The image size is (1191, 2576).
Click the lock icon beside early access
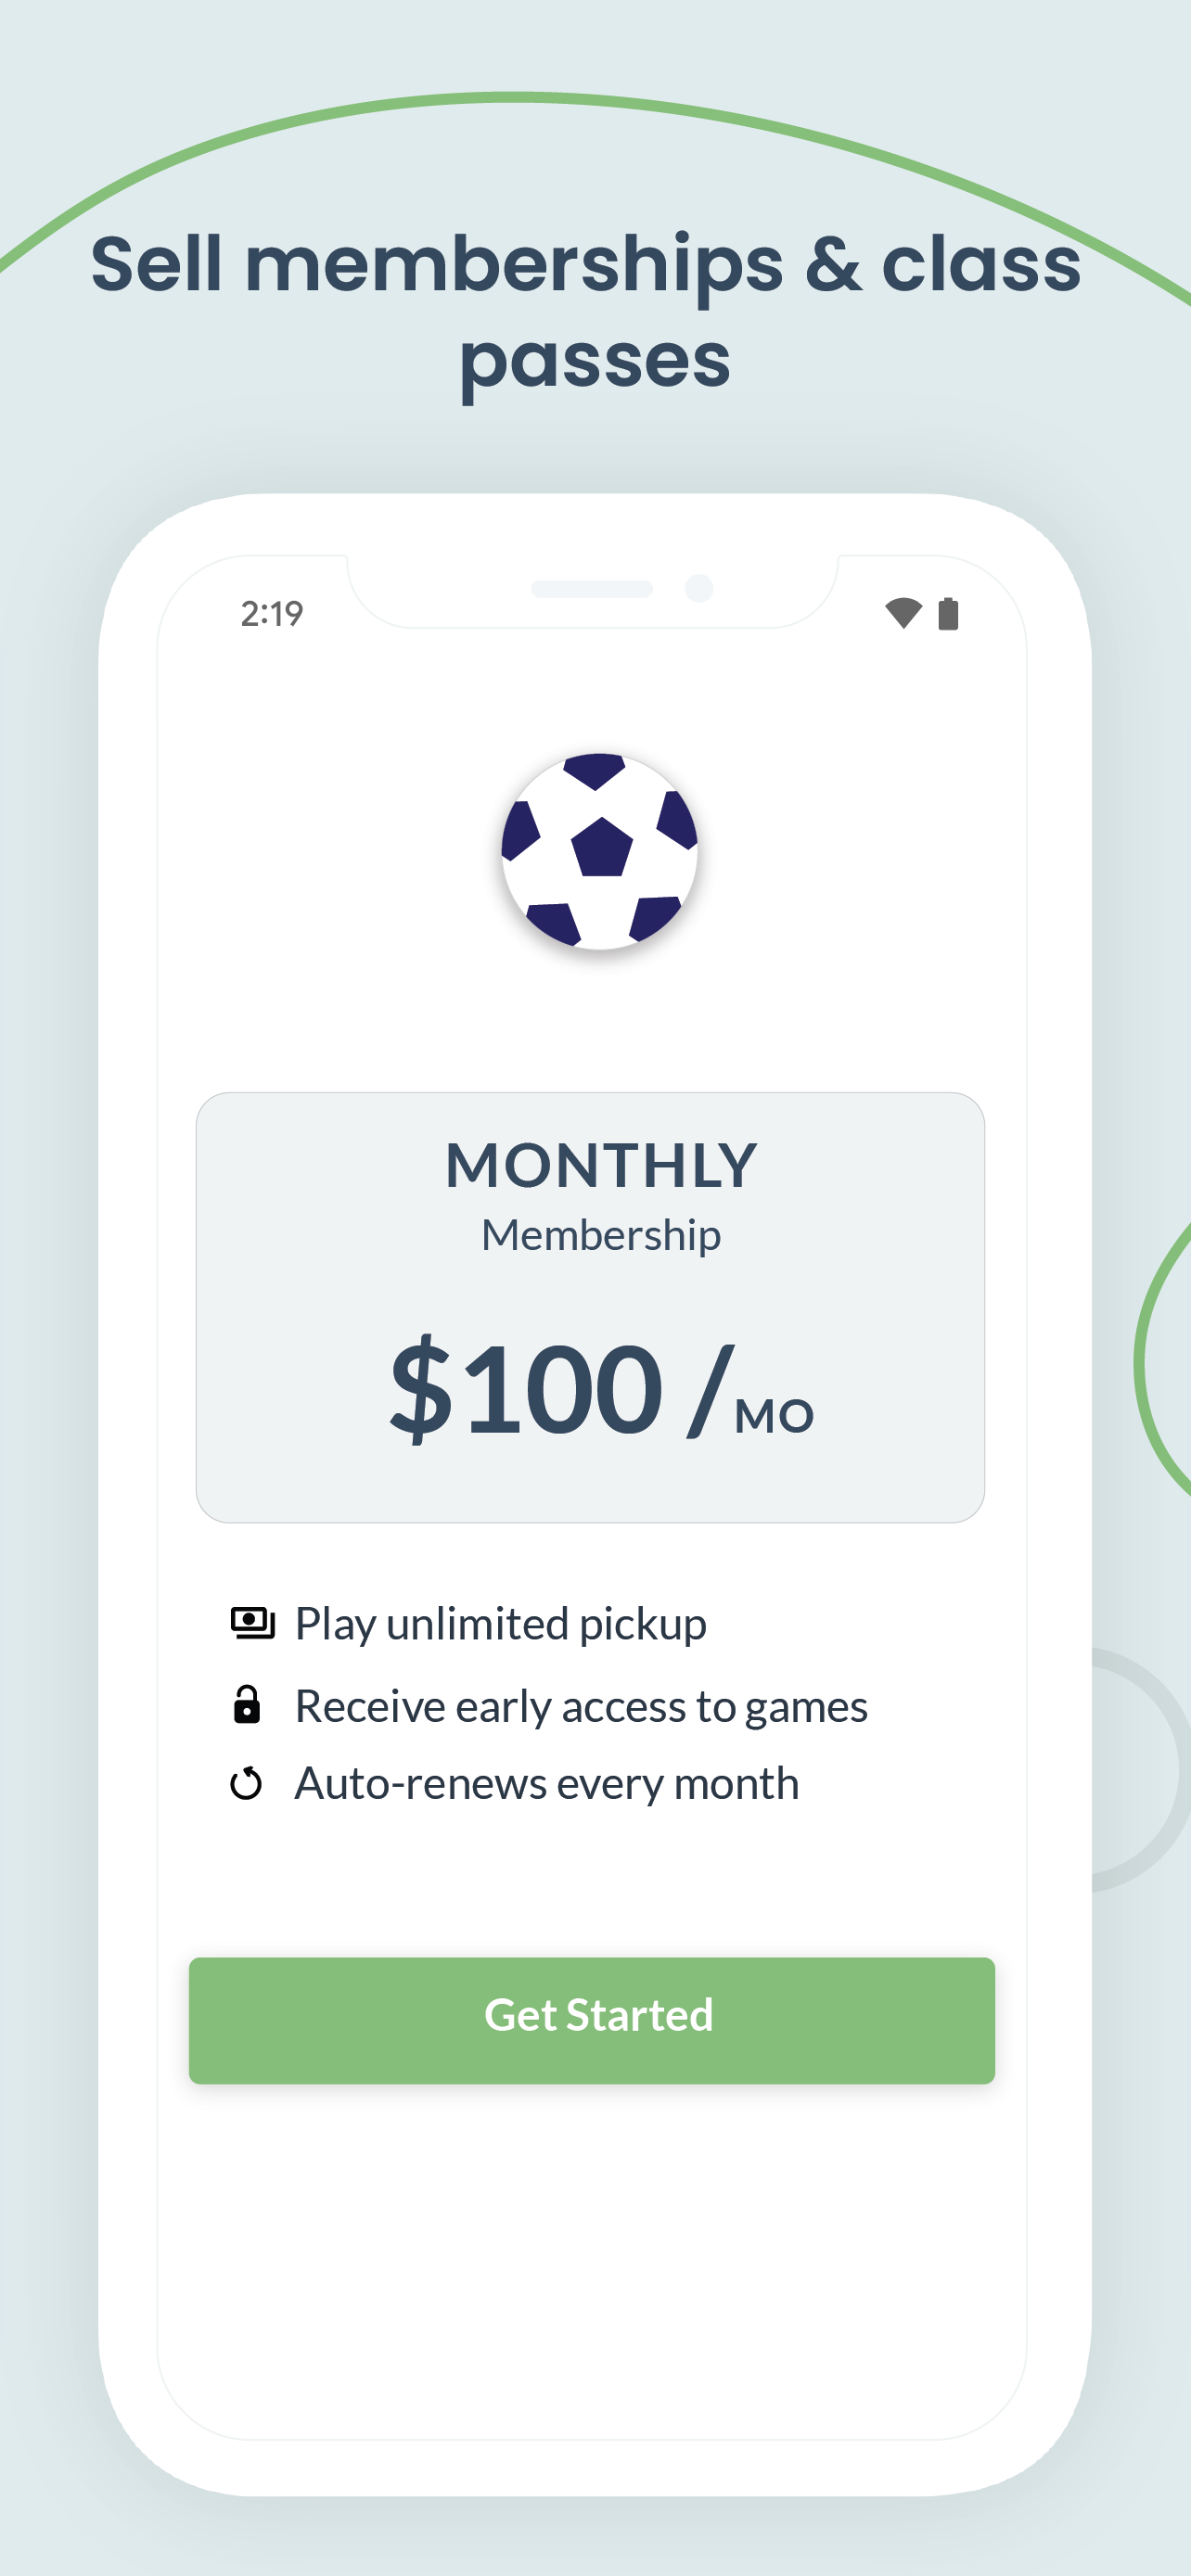click(x=246, y=1705)
